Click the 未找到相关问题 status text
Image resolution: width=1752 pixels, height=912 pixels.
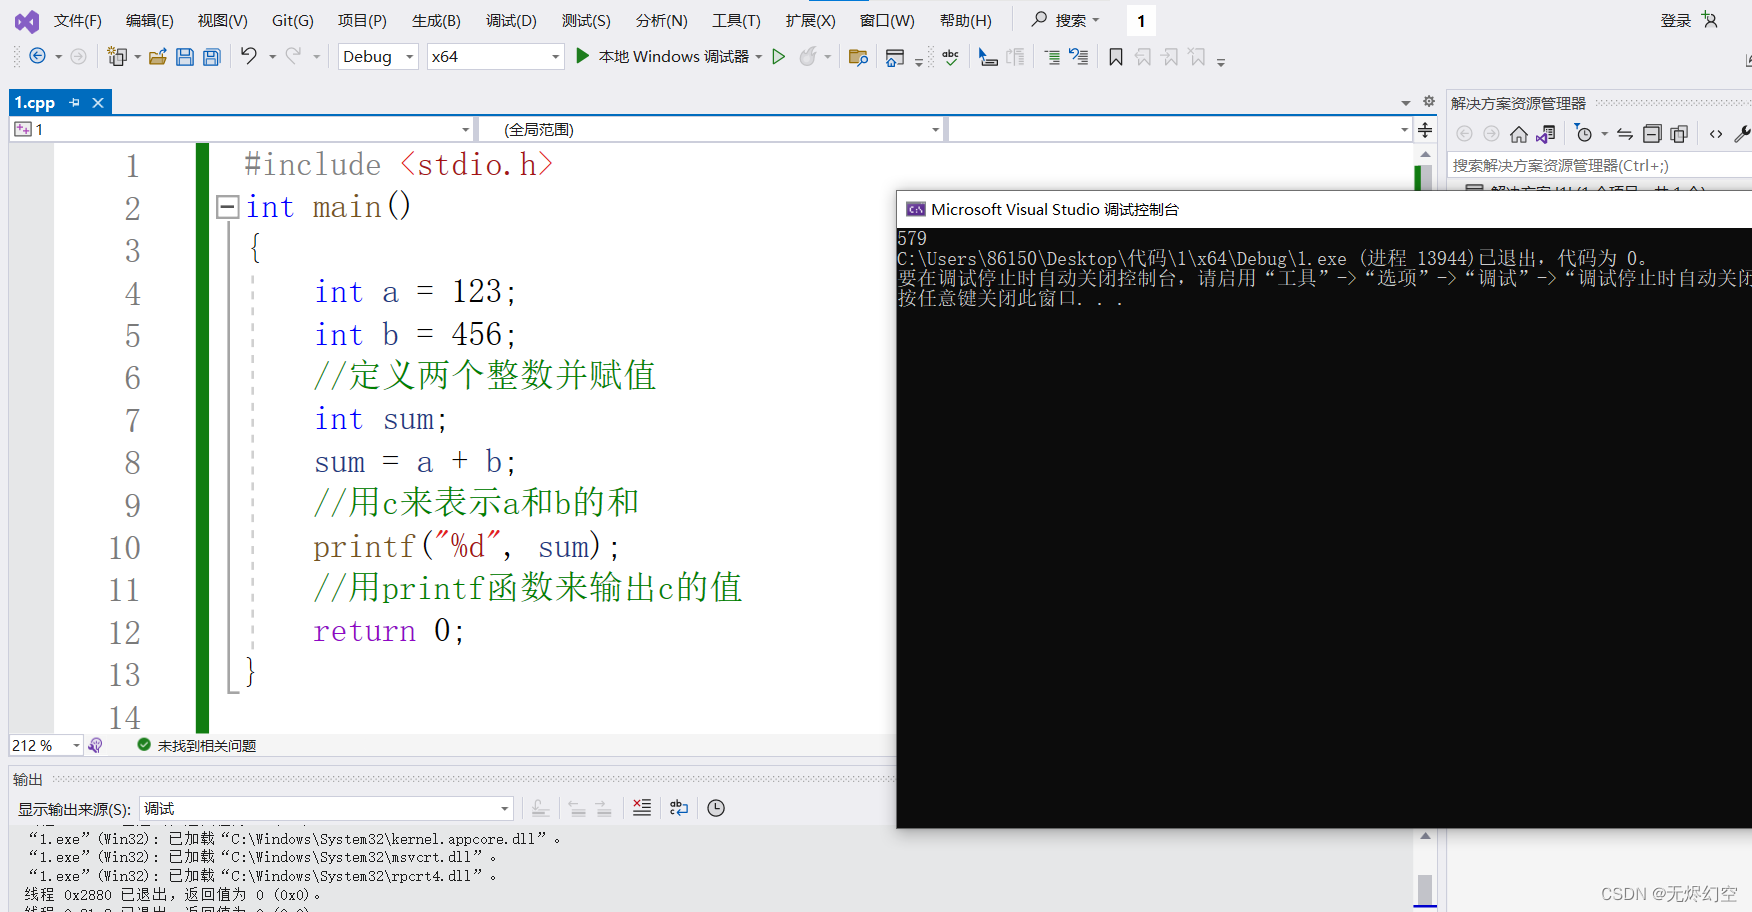coord(207,746)
